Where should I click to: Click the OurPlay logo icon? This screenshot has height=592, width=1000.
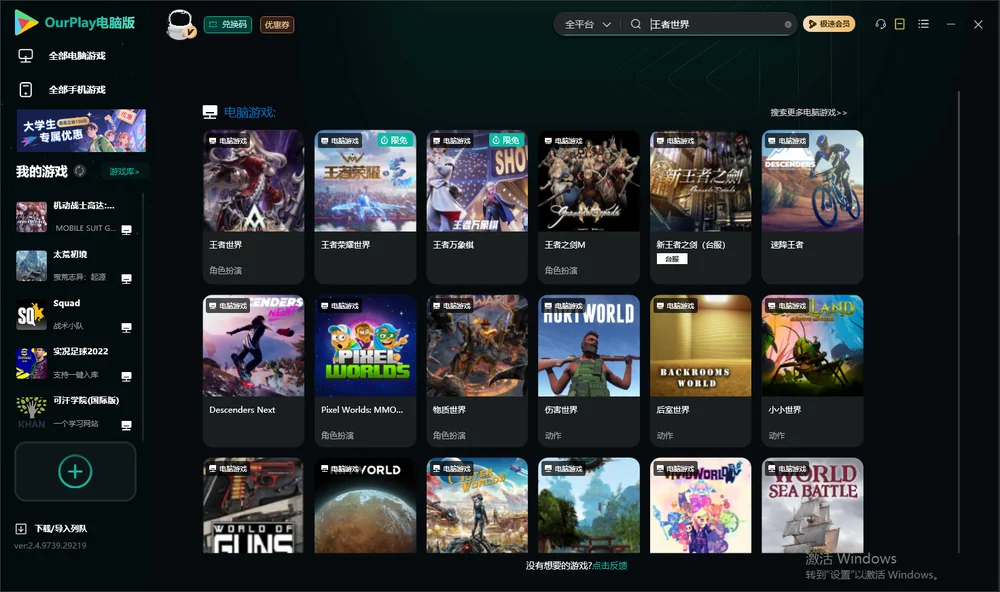coord(26,22)
